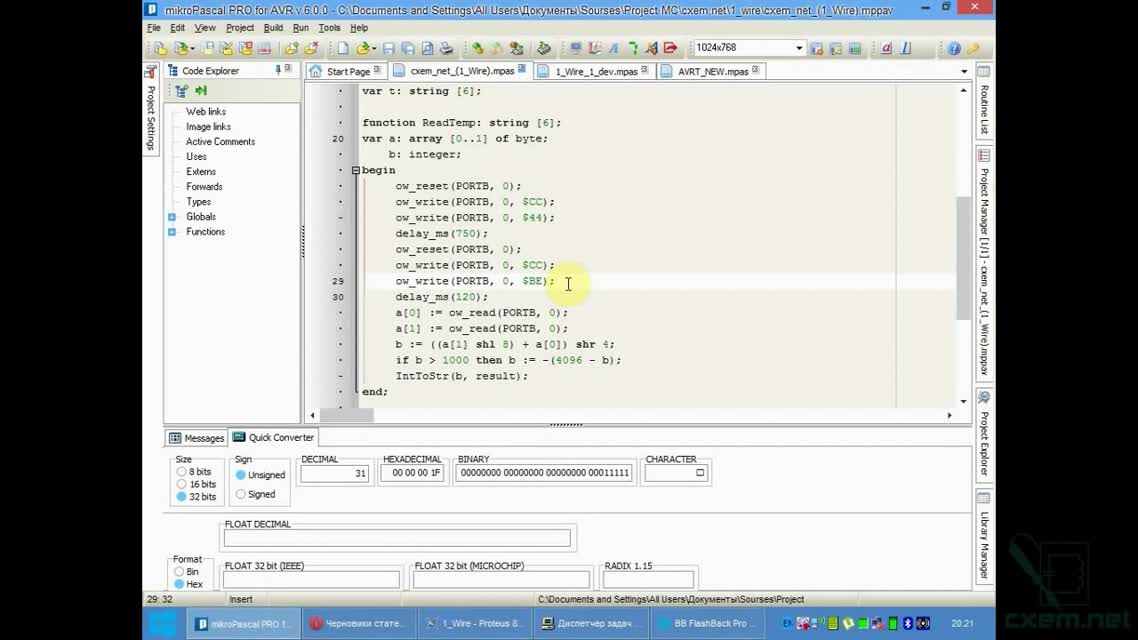Open the Routine List side panel

984,101
